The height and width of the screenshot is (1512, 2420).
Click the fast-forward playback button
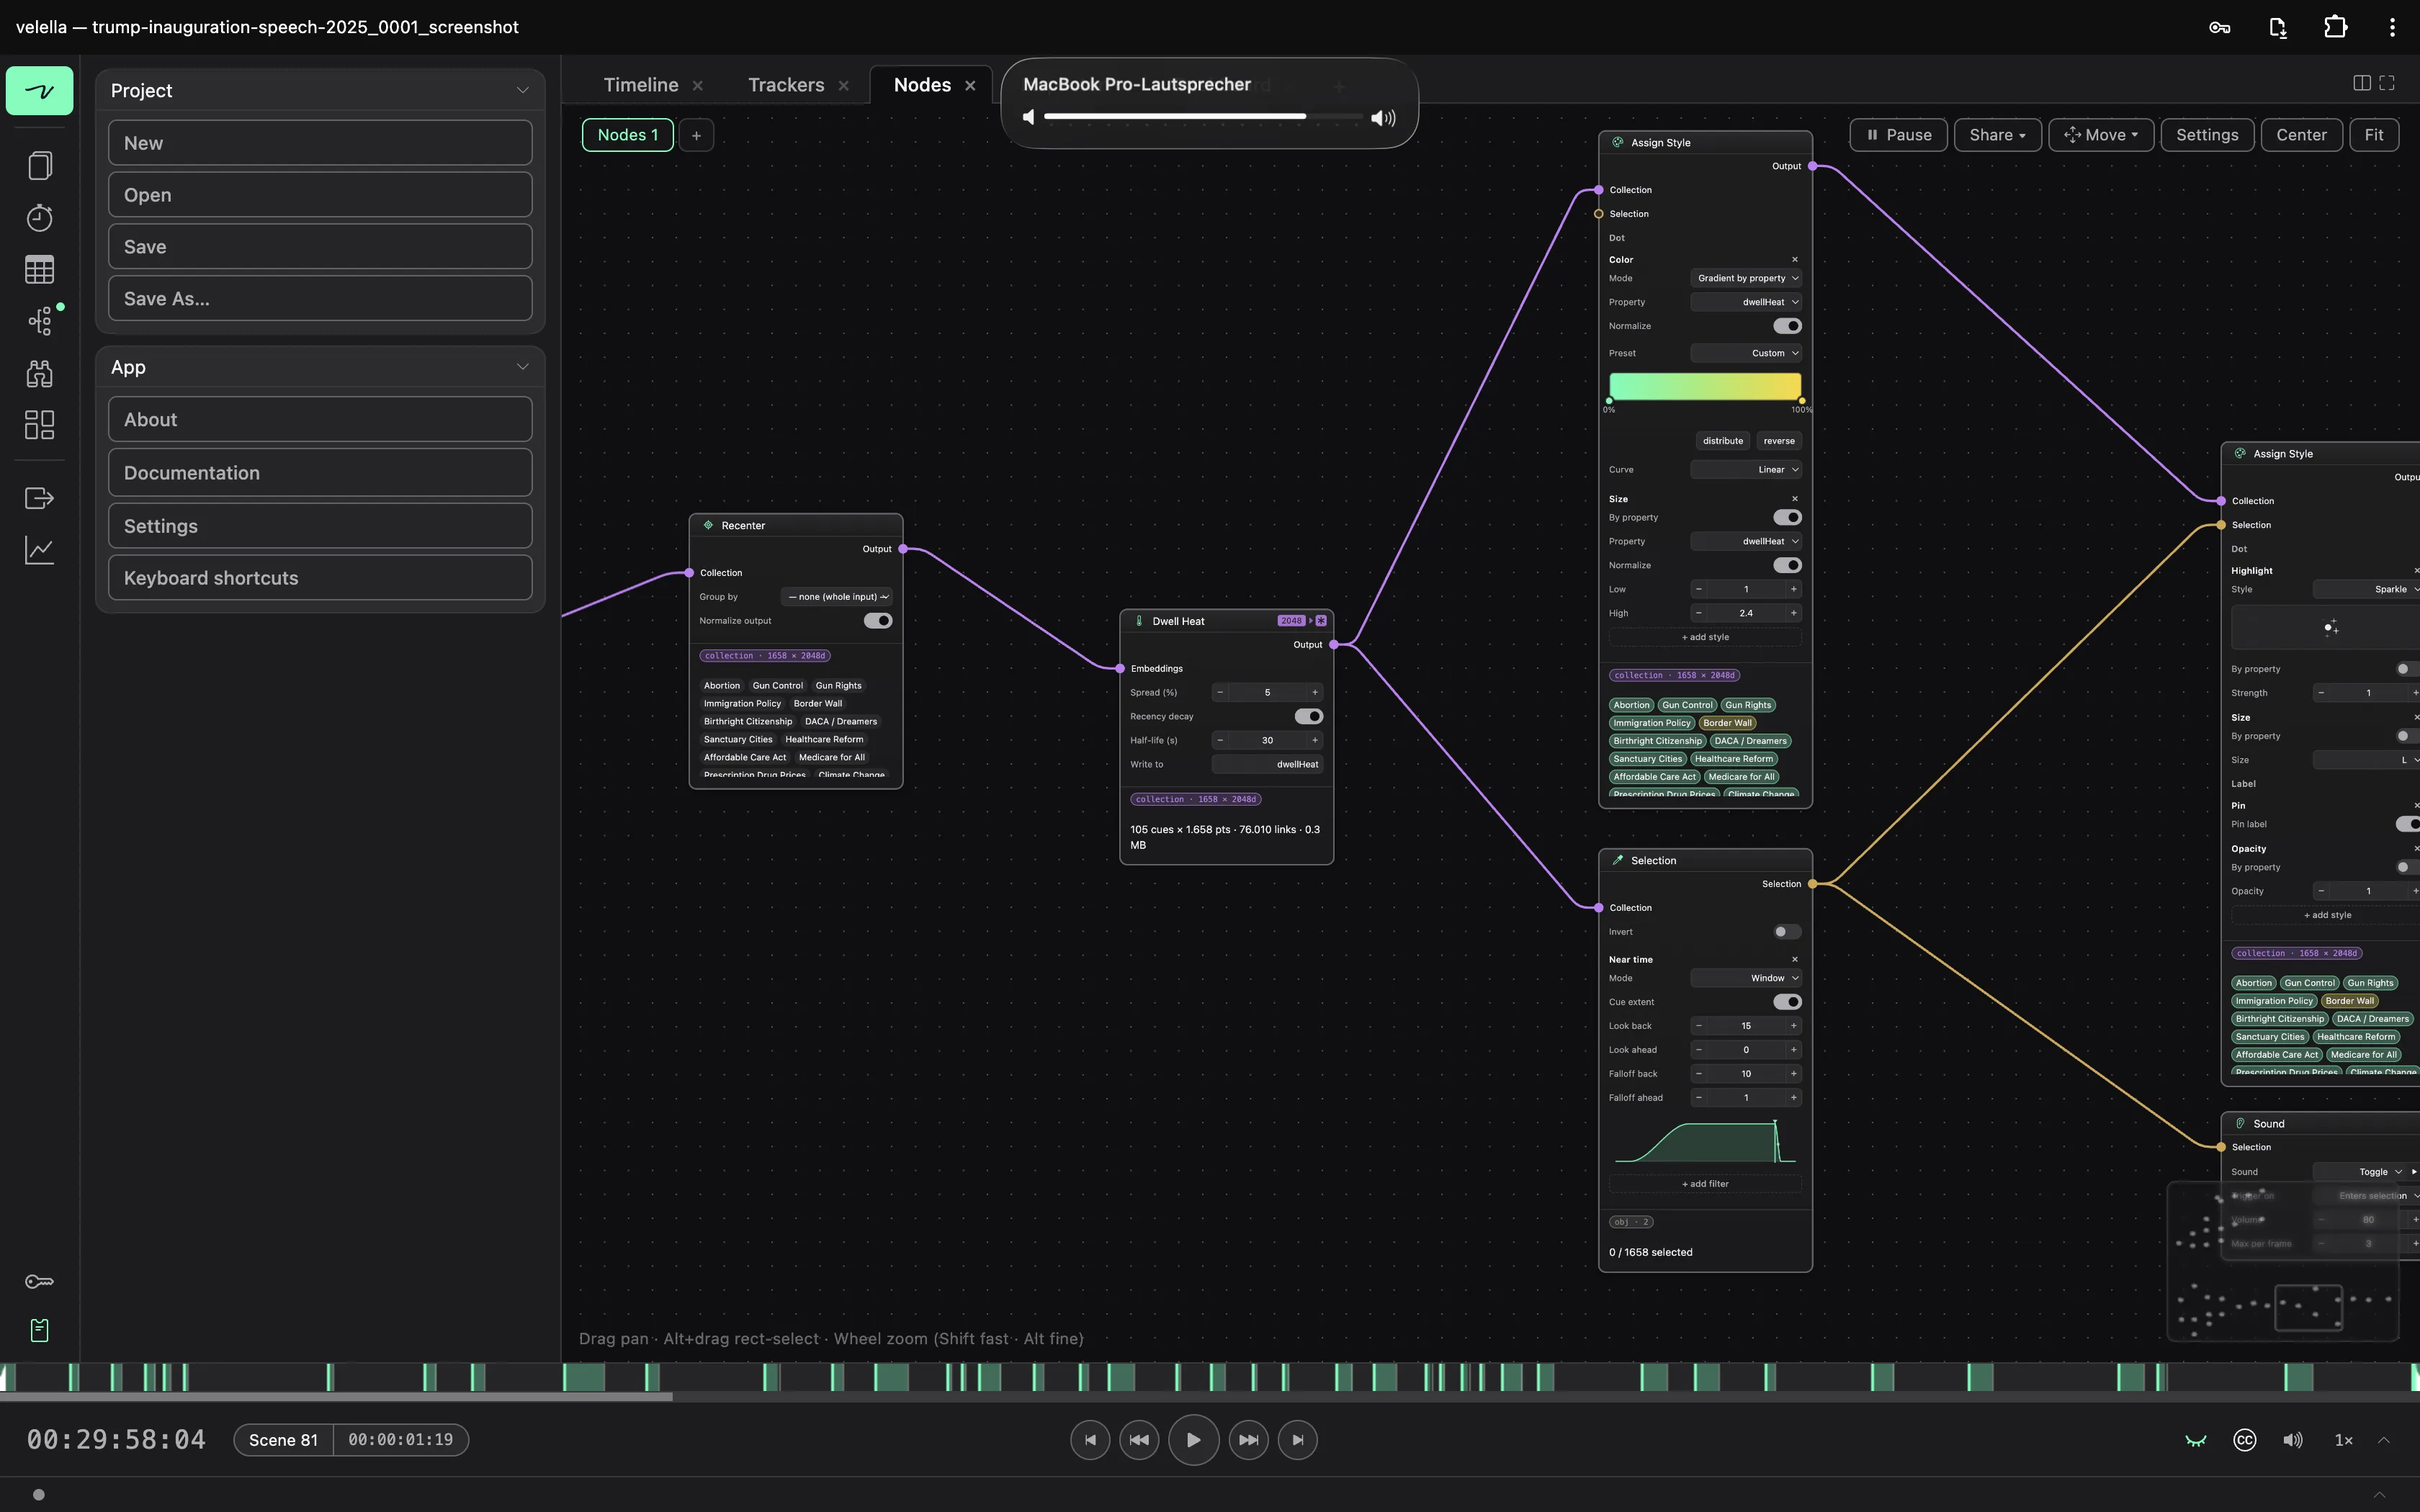[x=1249, y=1440]
